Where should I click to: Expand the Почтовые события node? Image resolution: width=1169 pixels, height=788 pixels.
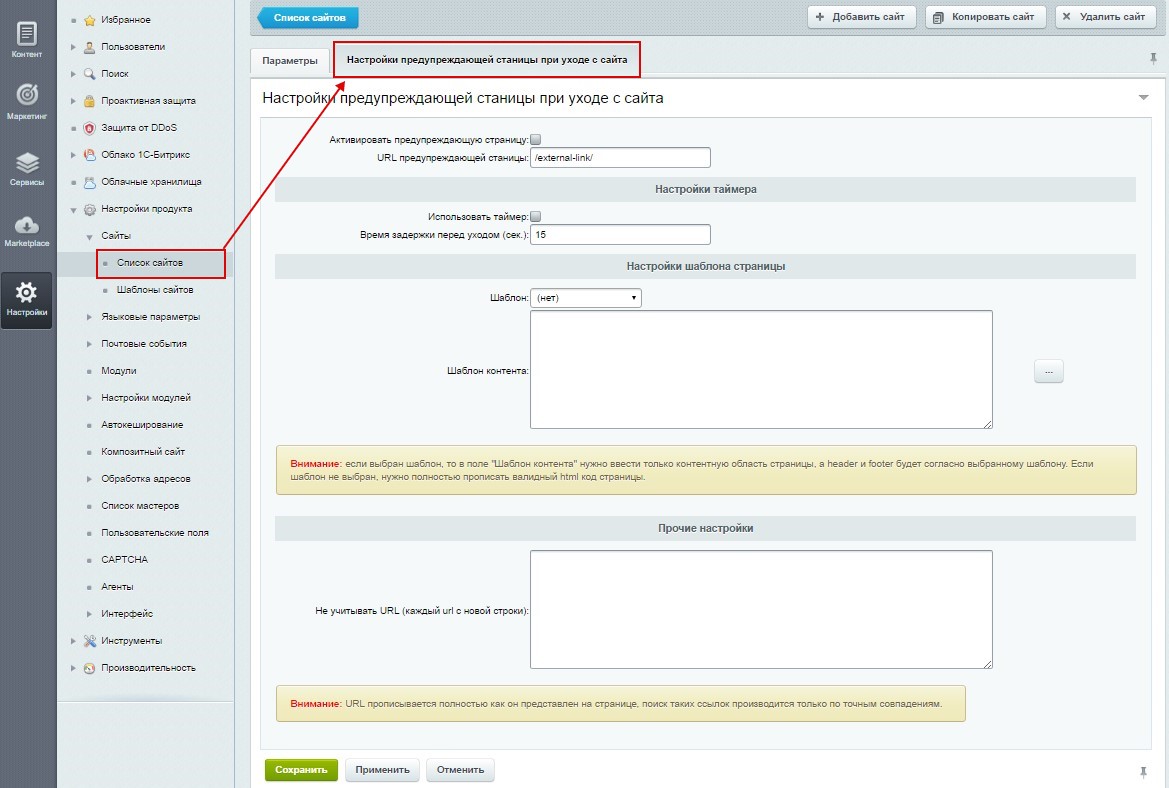[x=89, y=344]
